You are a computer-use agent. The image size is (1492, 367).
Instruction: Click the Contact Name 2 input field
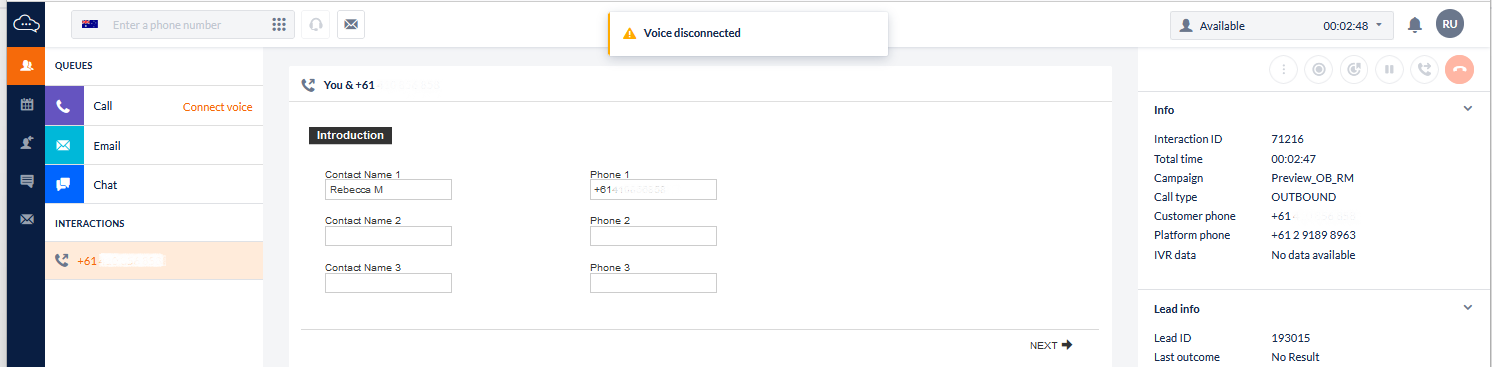coord(388,236)
